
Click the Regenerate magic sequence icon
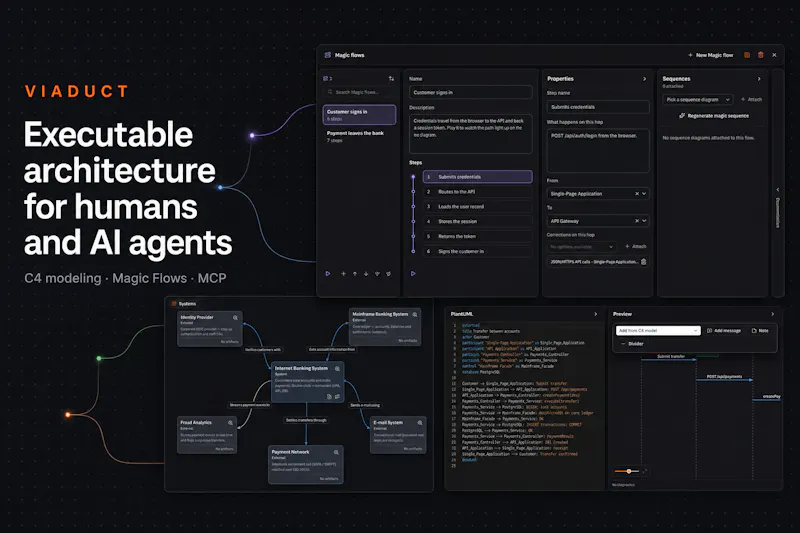682,116
